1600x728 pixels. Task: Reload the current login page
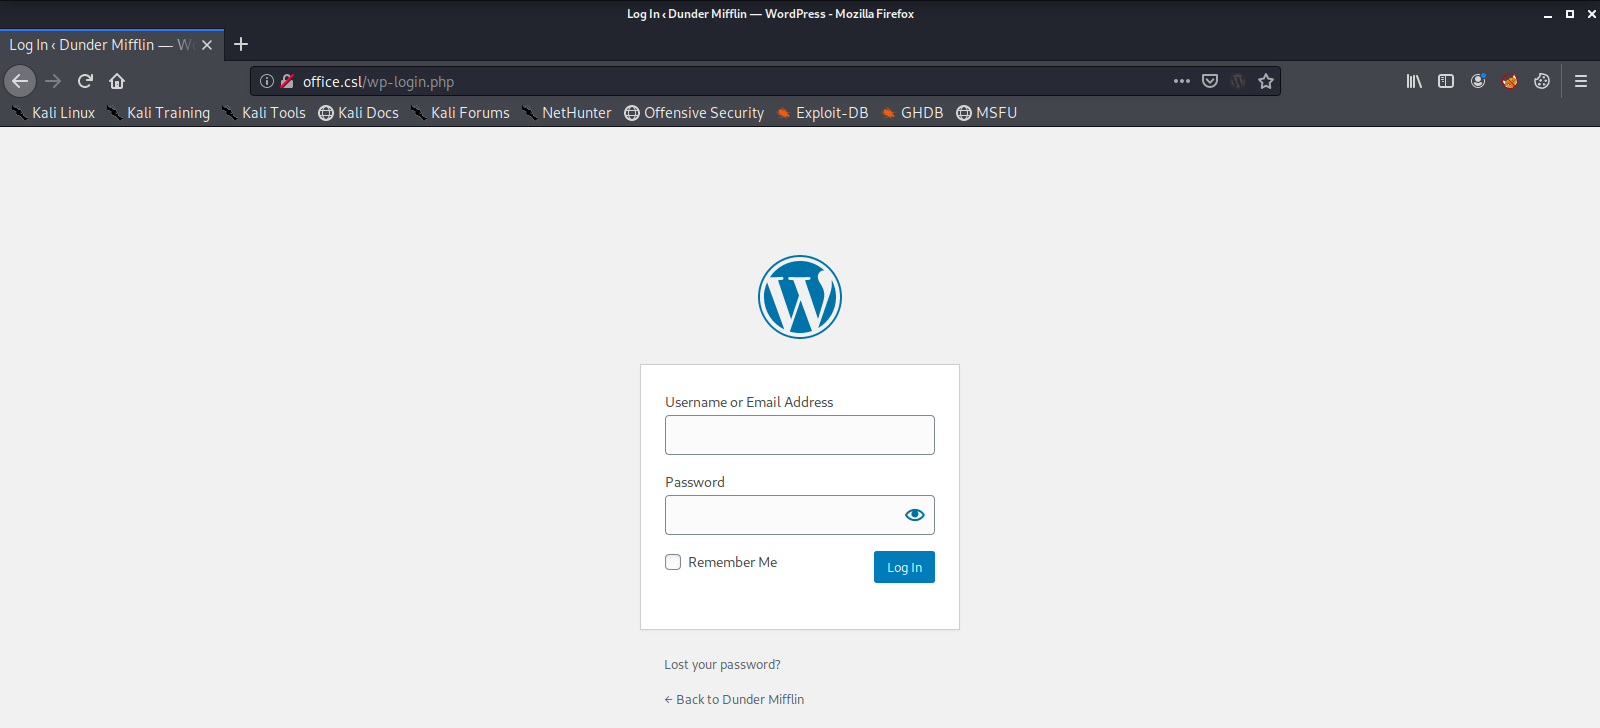click(x=85, y=81)
